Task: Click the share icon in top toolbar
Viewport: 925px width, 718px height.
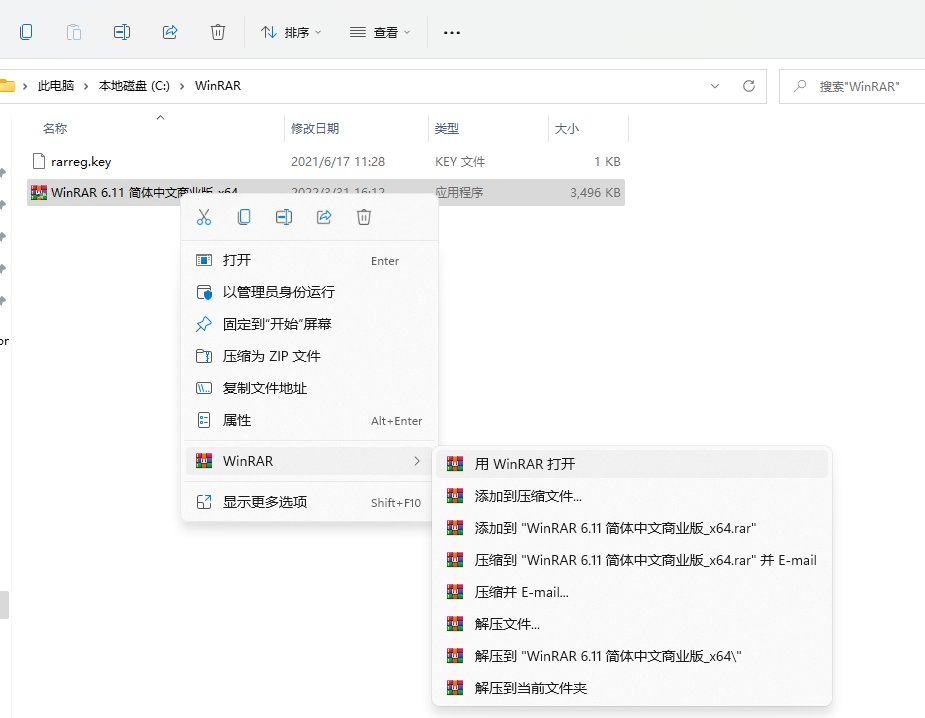Action: pos(170,32)
